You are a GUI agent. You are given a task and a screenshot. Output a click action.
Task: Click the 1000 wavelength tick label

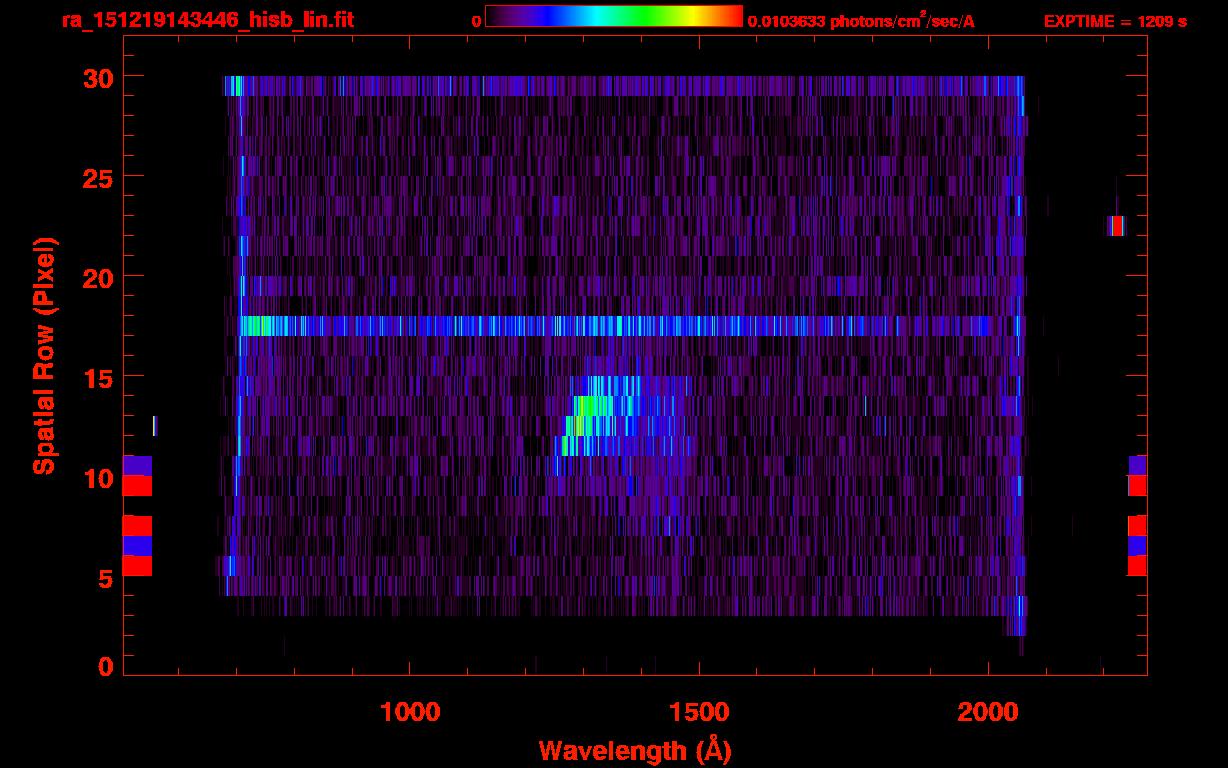click(410, 712)
